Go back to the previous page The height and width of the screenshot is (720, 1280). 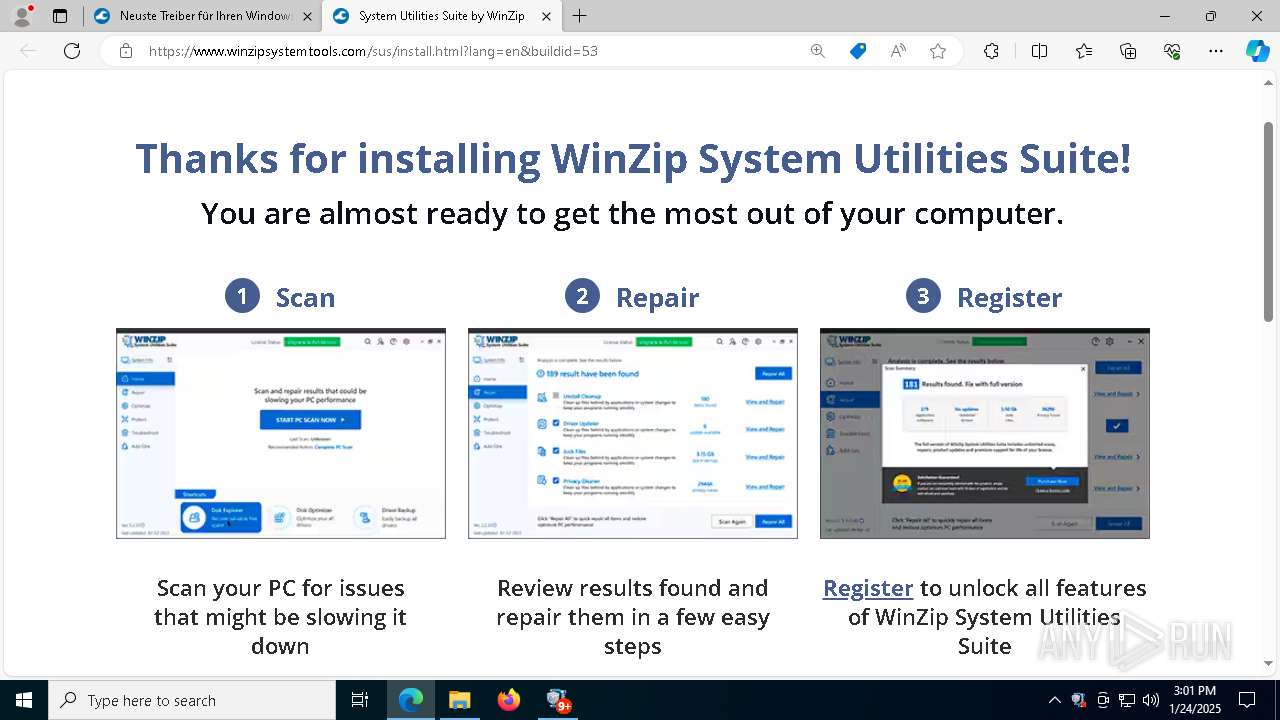point(28,51)
